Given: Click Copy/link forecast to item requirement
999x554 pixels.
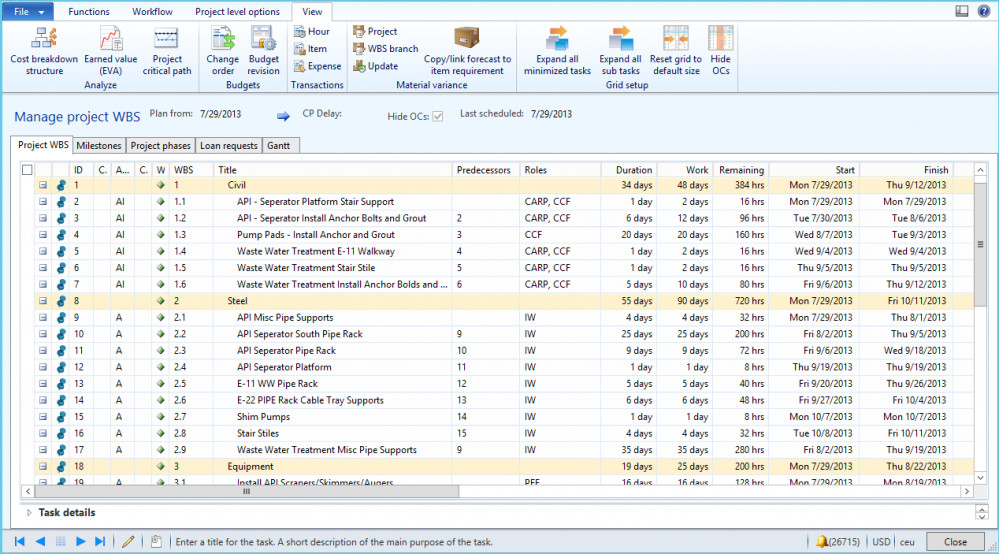Looking at the screenshot, I should coord(467,51).
